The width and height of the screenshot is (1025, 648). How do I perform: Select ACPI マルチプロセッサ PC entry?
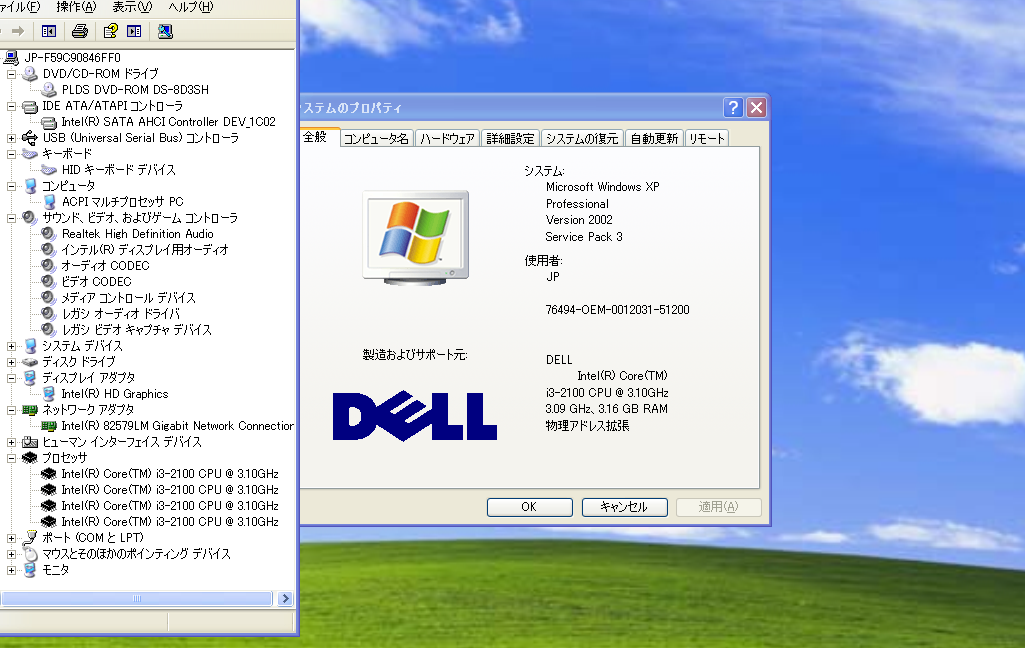point(122,201)
